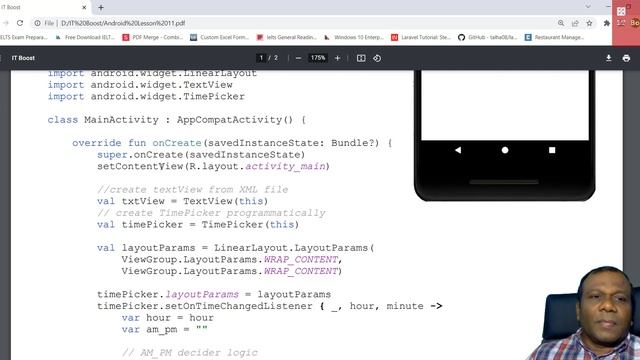640x360 pixels.
Task: Zoom out the PDF with the minus button
Action: (298, 58)
